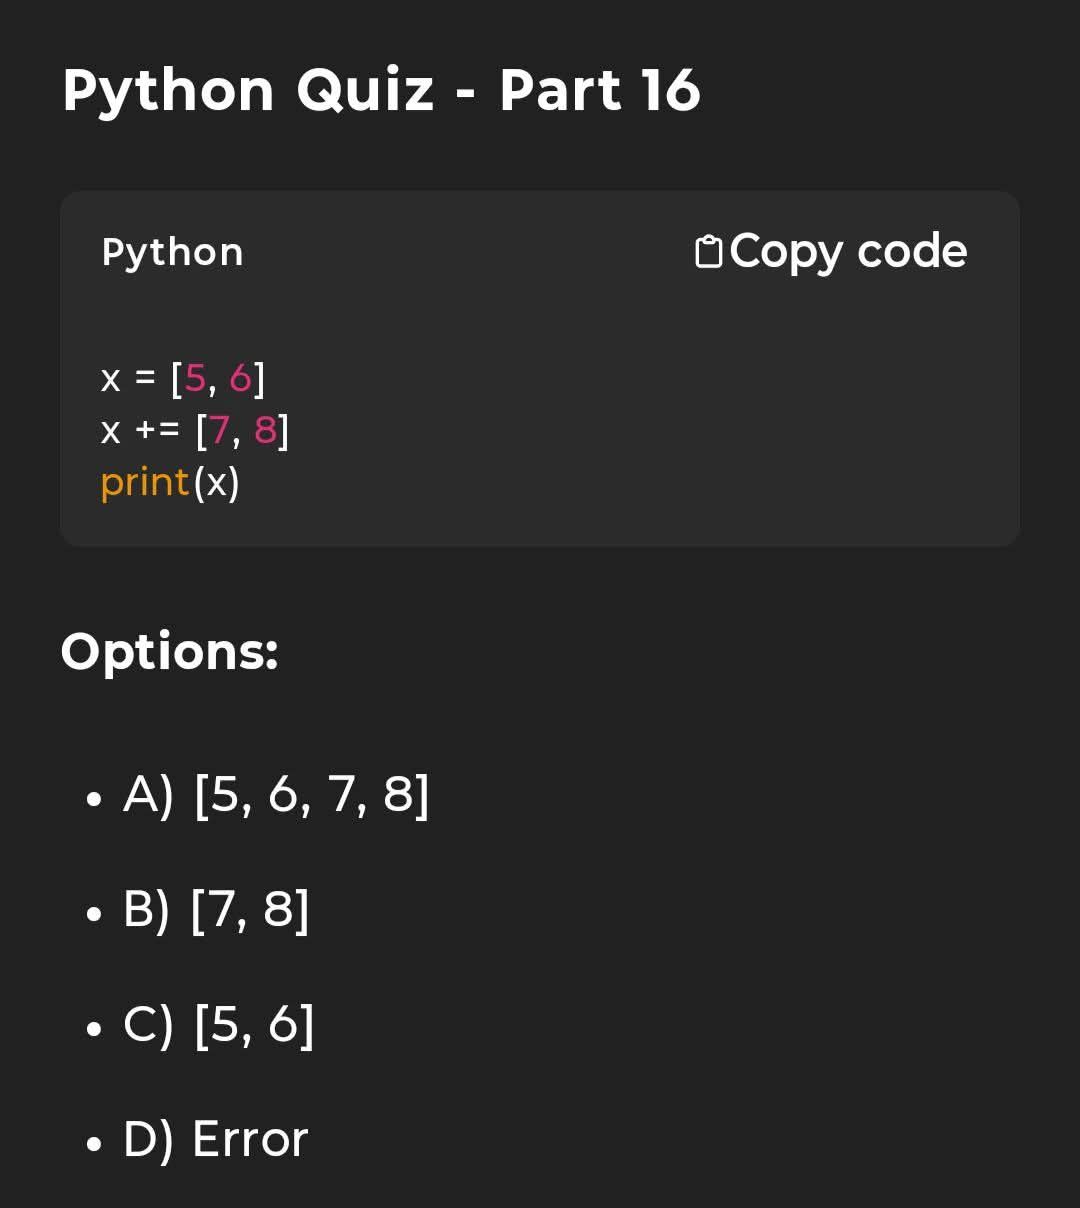The height and width of the screenshot is (1208, 1080).
Task: Click the pink number 7 in code
Action: pos(220,430)
